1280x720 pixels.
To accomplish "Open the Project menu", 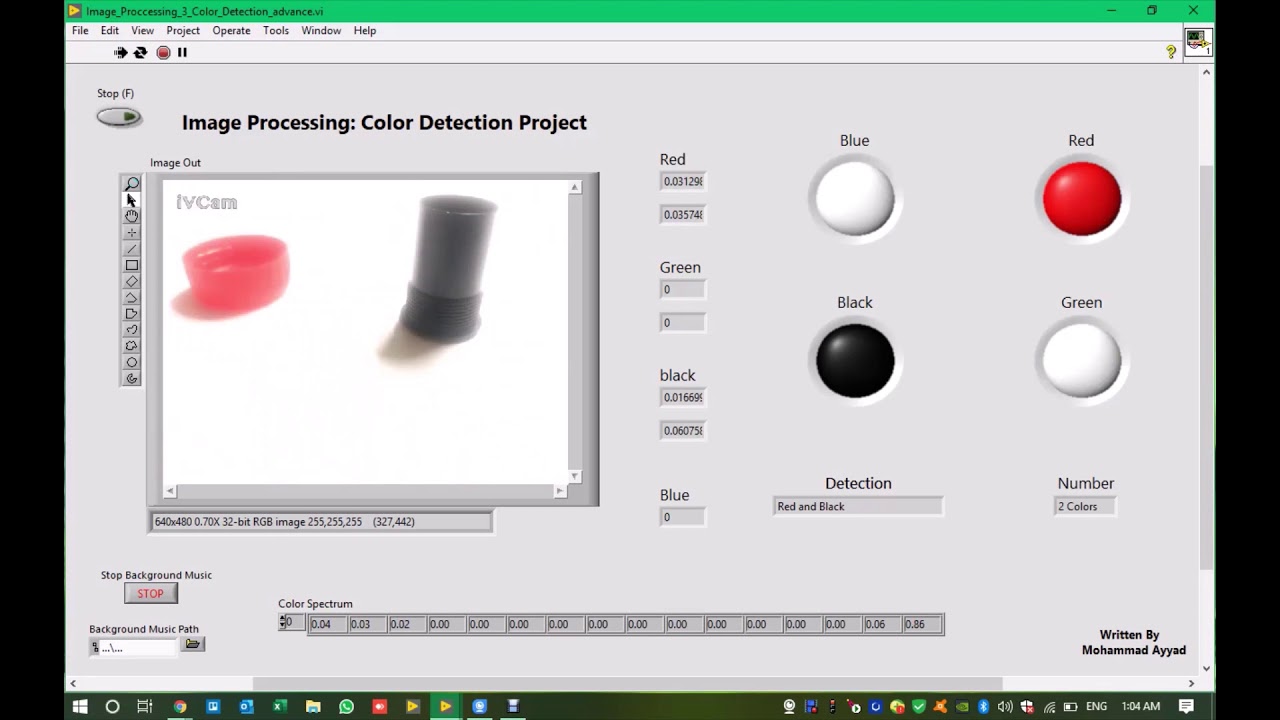I will [183, 30].
